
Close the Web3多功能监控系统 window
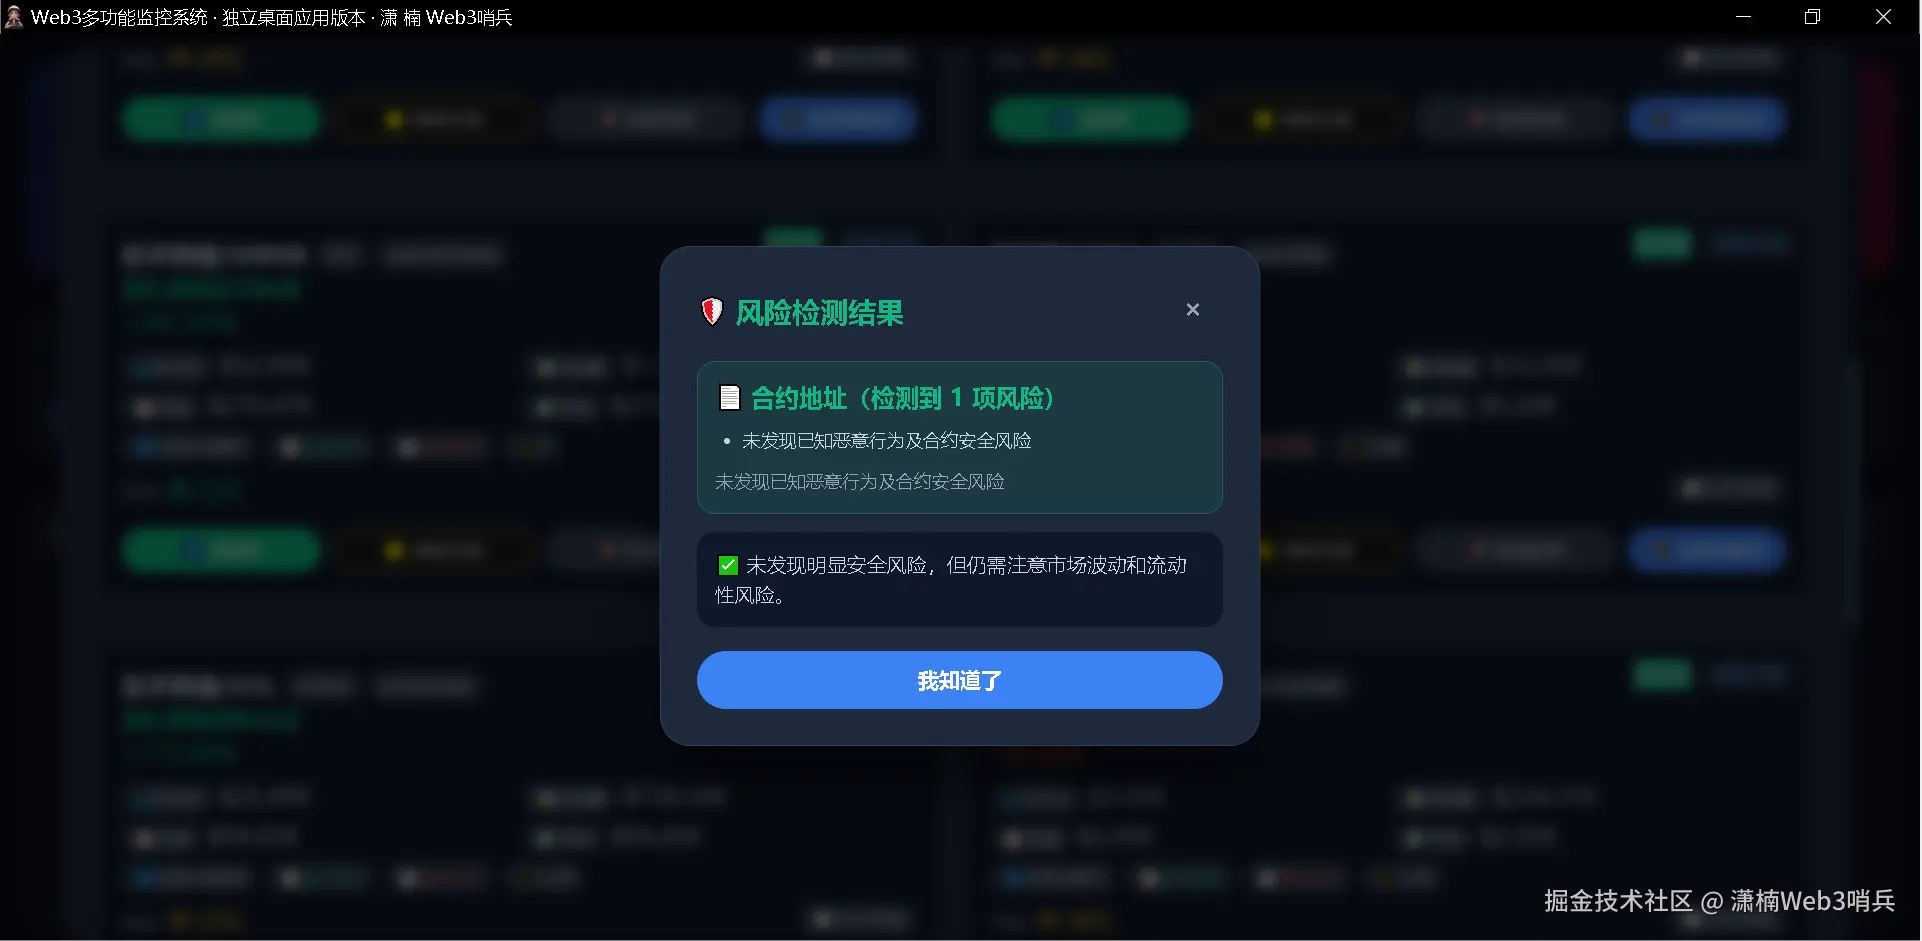click(1883, 17)
